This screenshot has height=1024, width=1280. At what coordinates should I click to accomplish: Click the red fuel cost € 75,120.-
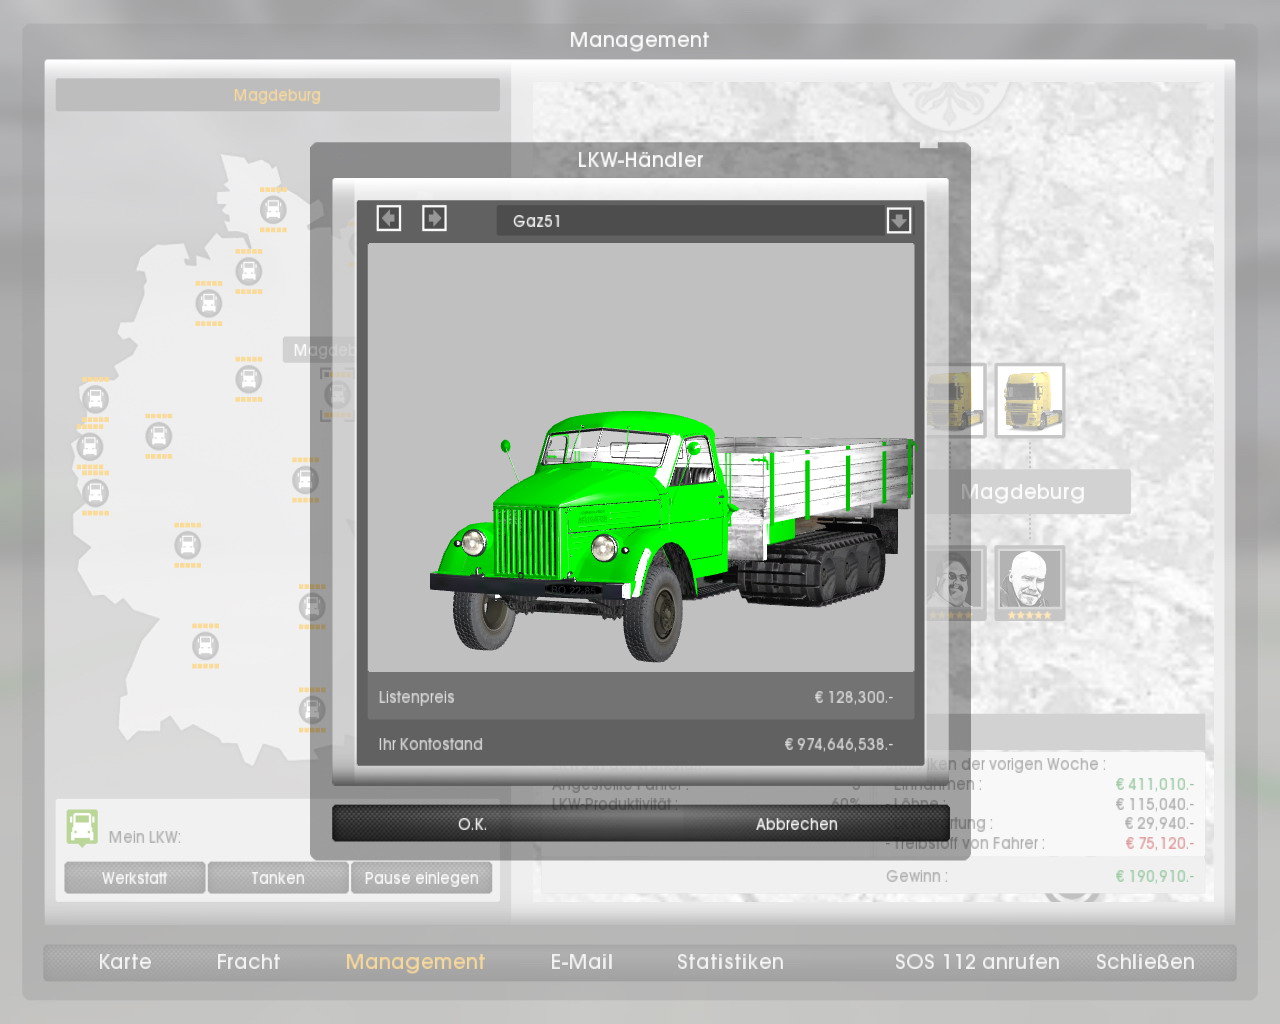click(1159, 843)
